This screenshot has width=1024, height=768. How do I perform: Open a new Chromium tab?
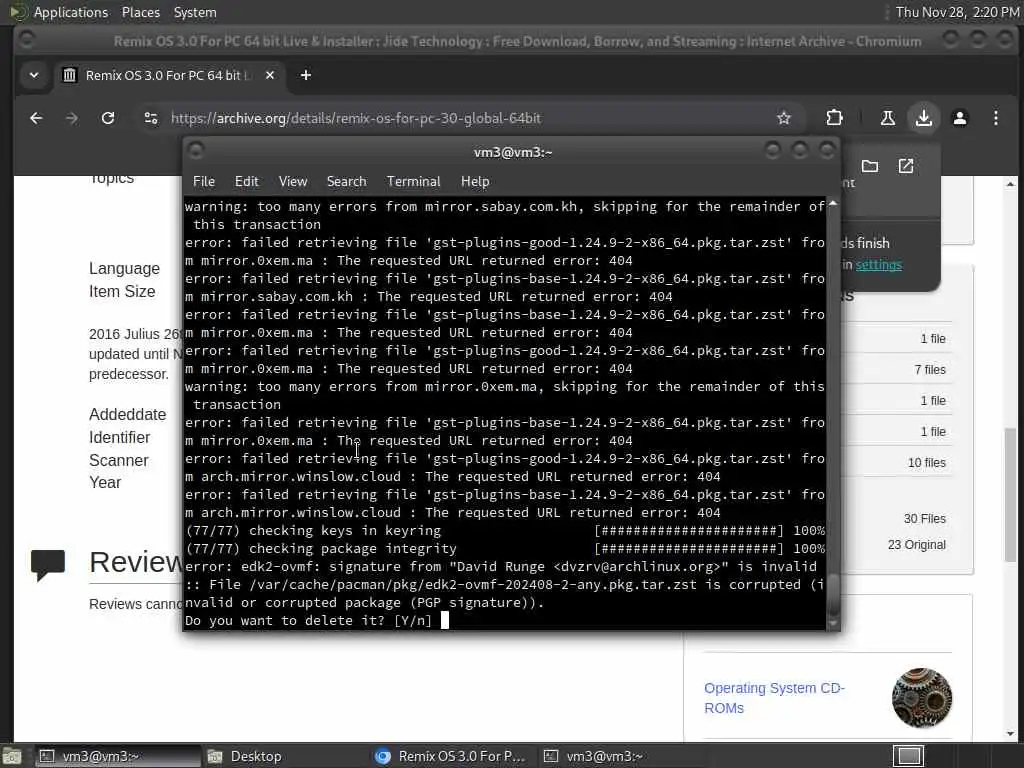(306, 75)
